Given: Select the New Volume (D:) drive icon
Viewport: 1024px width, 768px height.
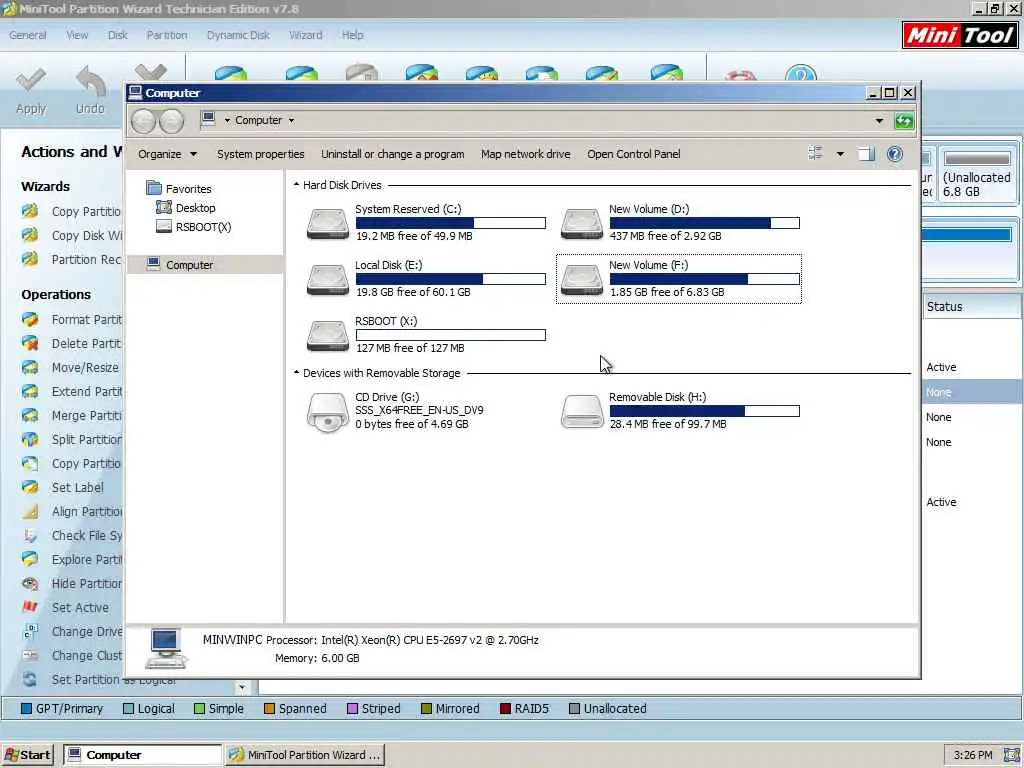Looking at the screenshot, I should pyautogui.click(x=582, y=223).
